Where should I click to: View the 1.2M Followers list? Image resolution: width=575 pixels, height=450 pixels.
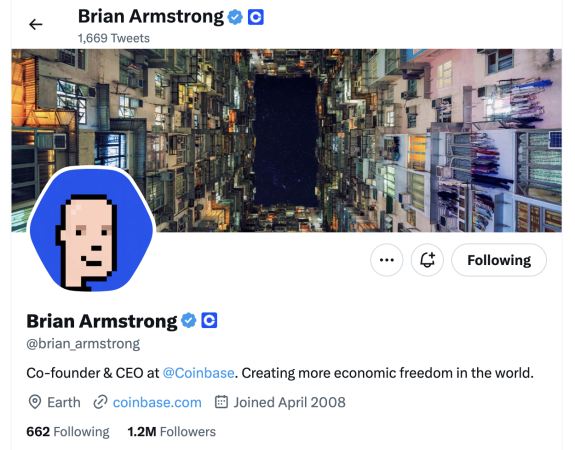coord(172,432)
